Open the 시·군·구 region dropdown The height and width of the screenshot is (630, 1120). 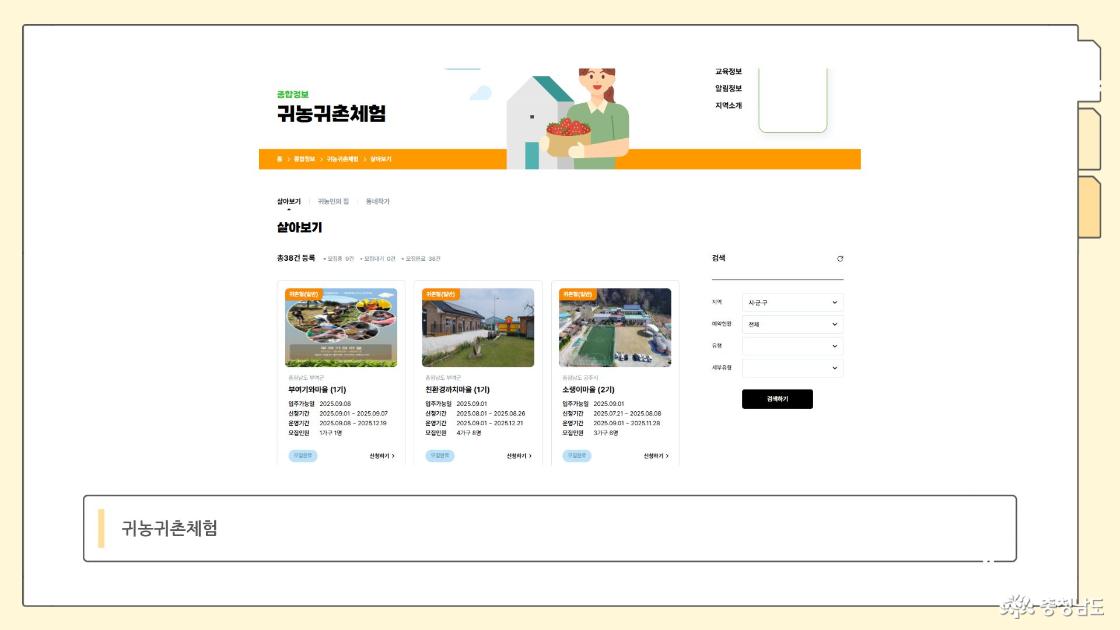click(792, 302)
